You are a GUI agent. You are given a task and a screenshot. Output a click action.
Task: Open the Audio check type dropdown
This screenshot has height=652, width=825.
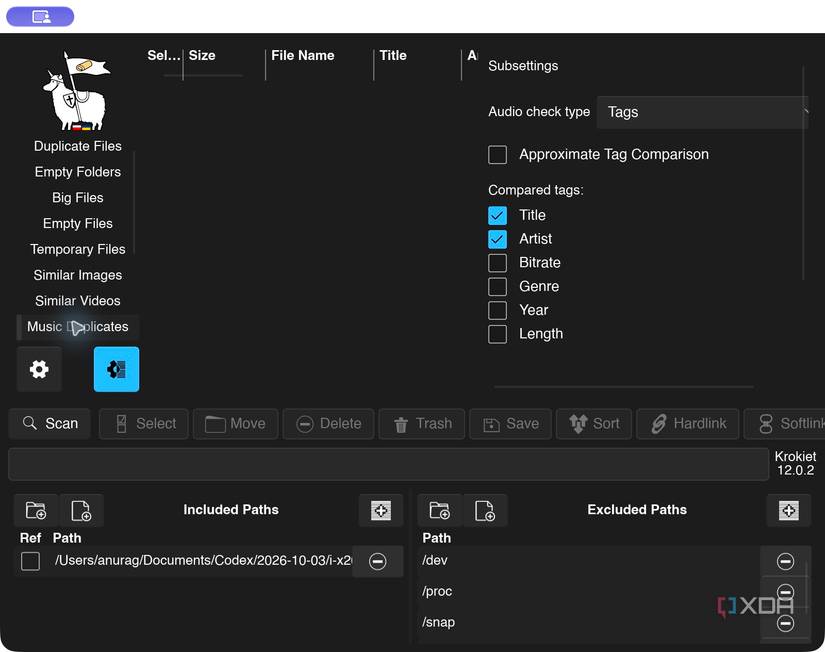[x=702, y=112]
